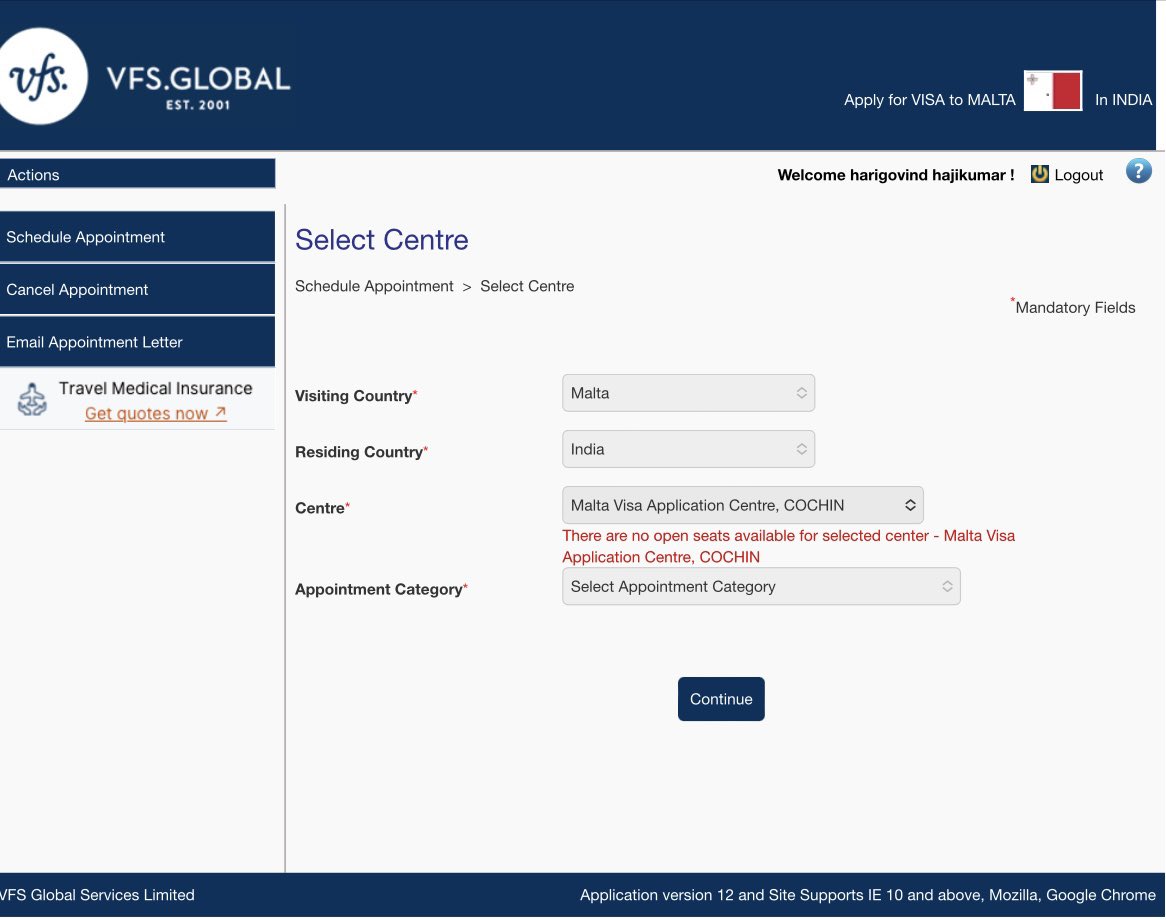Click the Select Centre breadcrumb text
1166x920 pixels.
[x=526, y=286]
